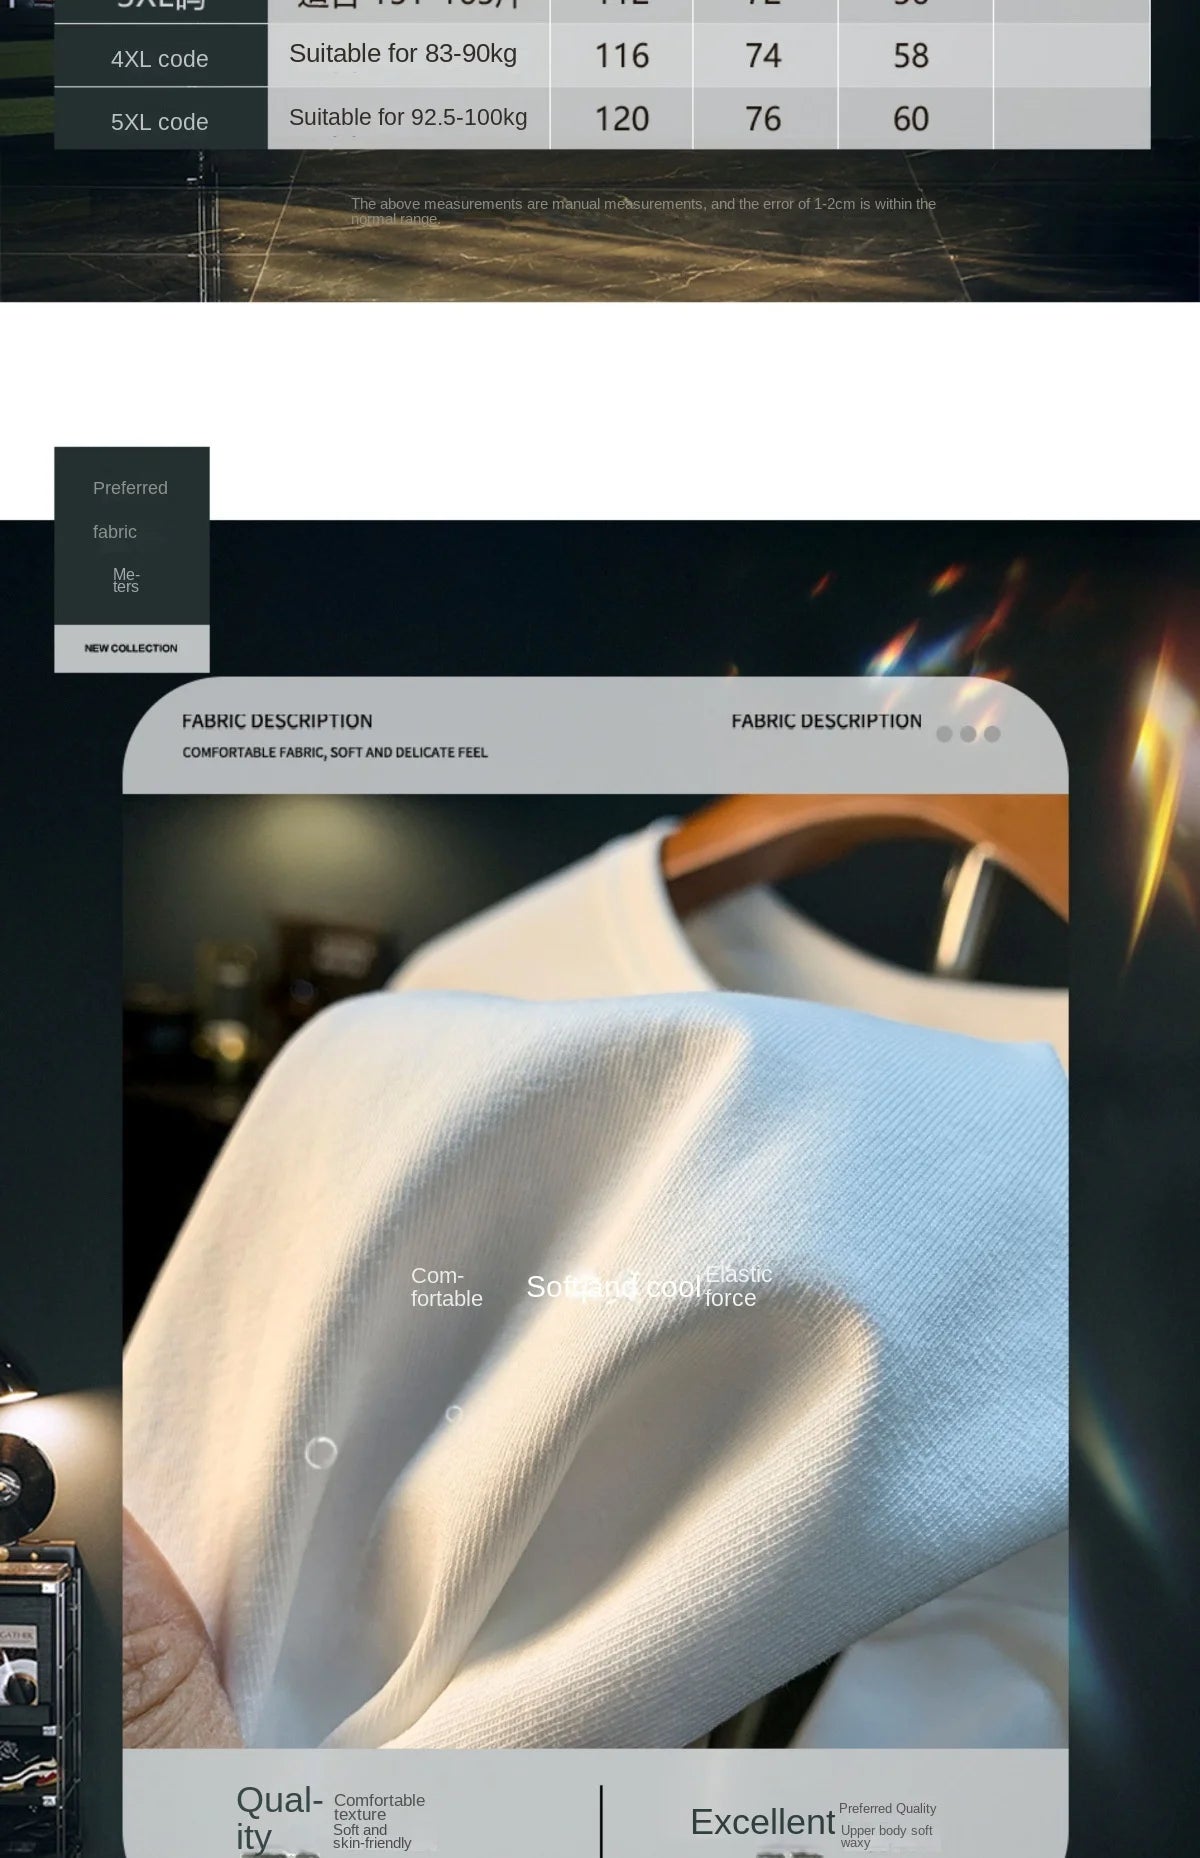Click the left 'FABRIC DESCRIPTION' heading
The height and width of the screenshot is (1858, 1200).
[277, 721]
